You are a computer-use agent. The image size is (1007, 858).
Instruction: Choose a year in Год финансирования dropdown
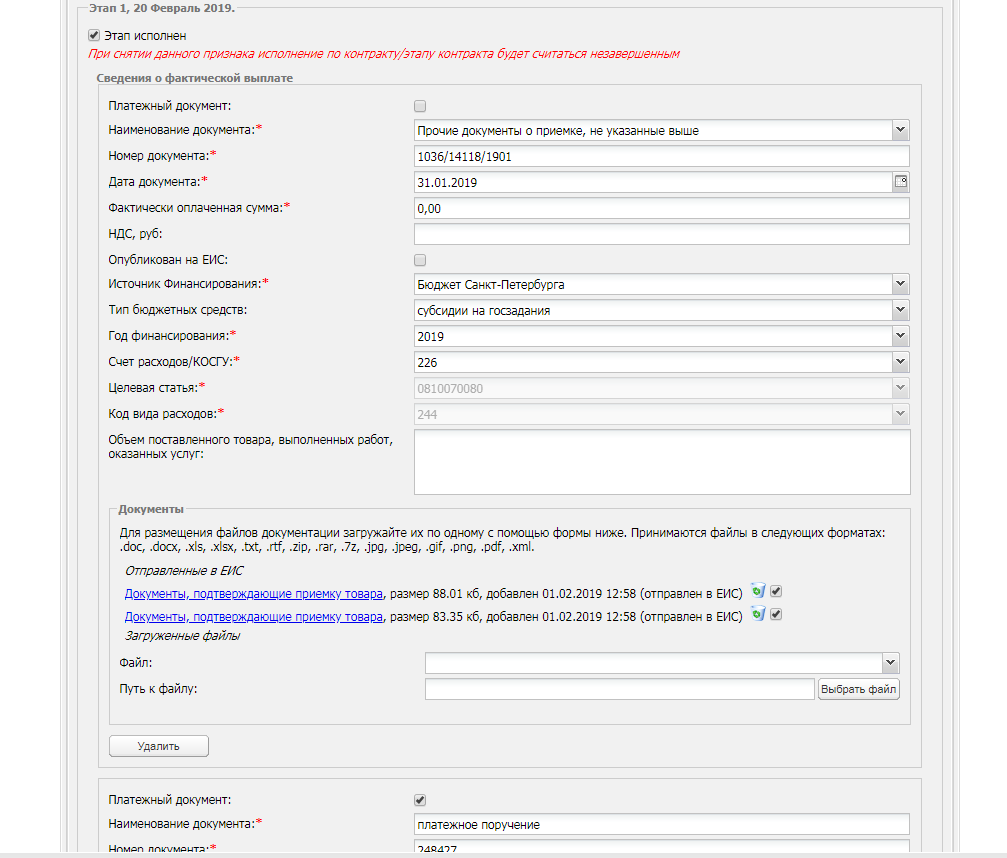pos(900,337)
